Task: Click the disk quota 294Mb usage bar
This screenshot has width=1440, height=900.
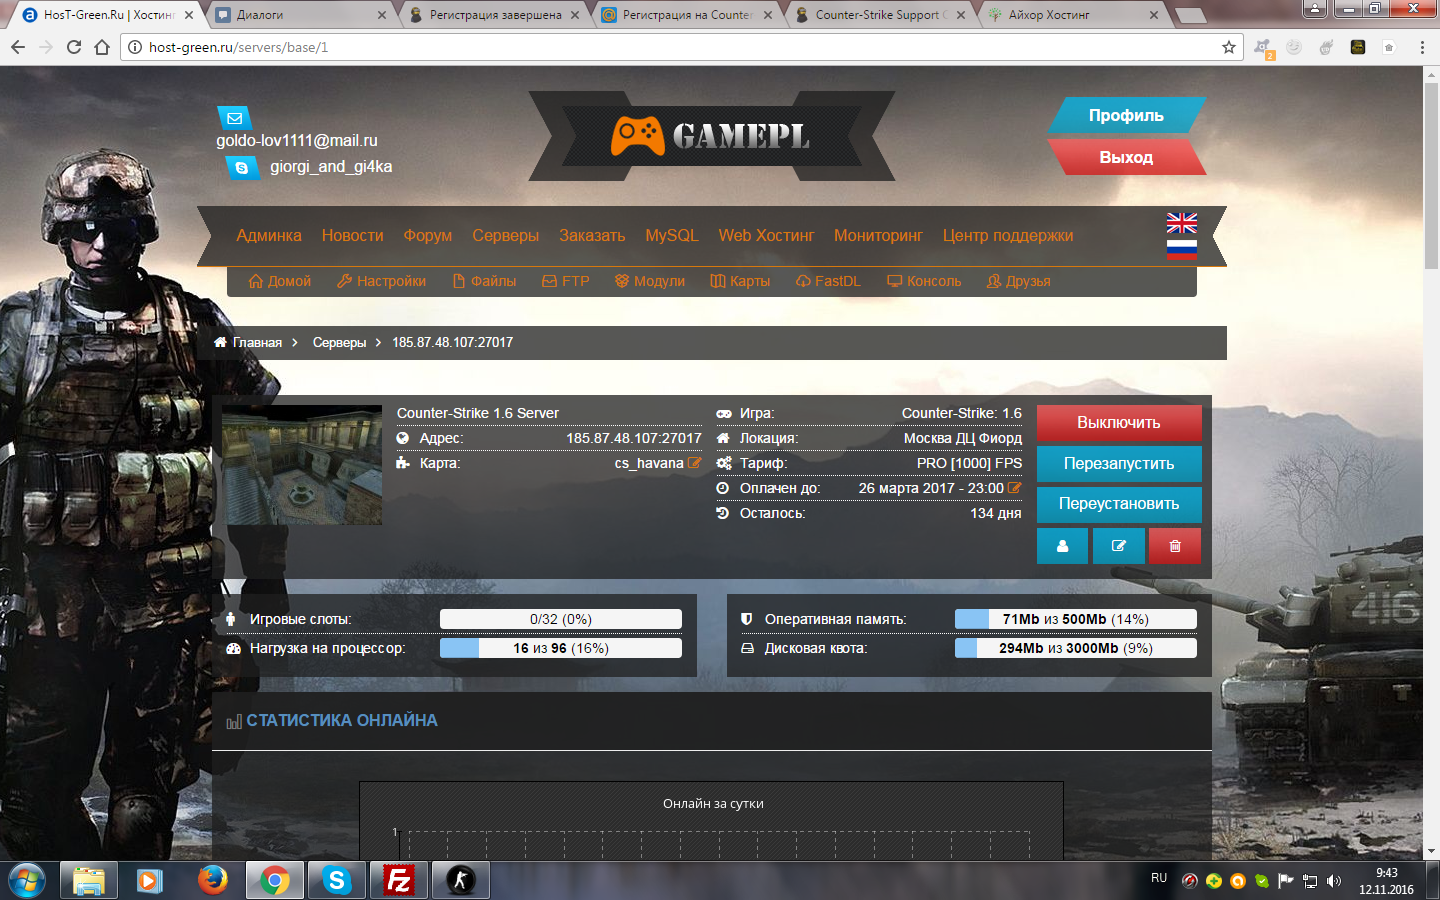Action: pos(1076,648)
